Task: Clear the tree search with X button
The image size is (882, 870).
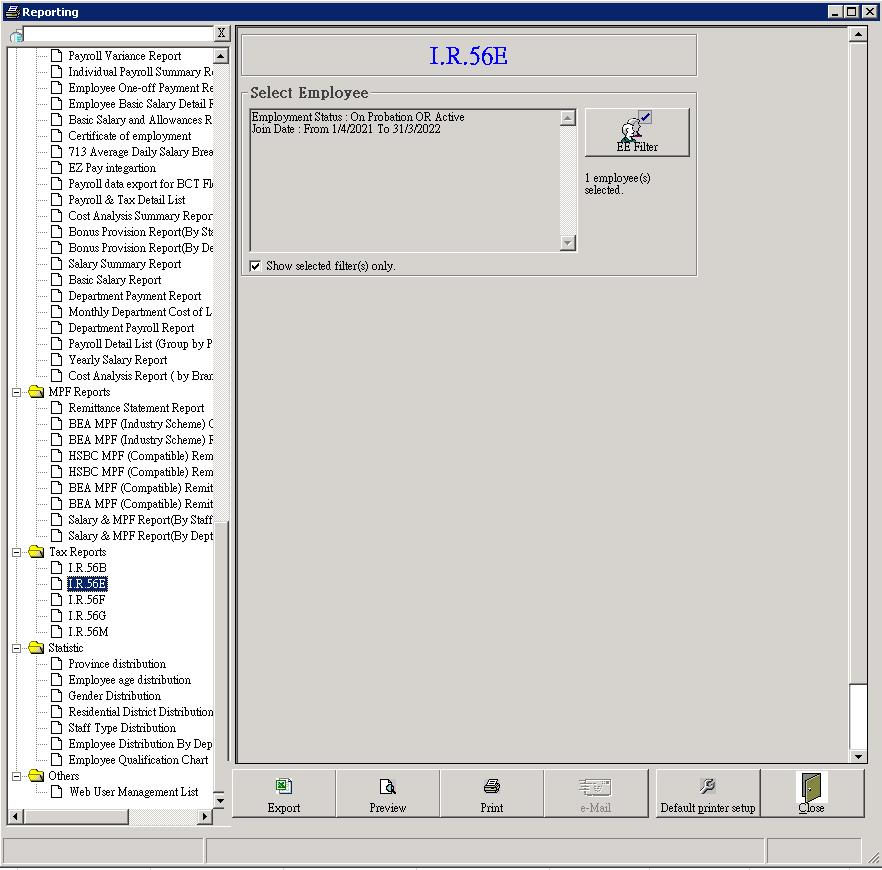Action: [x=222, y=34]
